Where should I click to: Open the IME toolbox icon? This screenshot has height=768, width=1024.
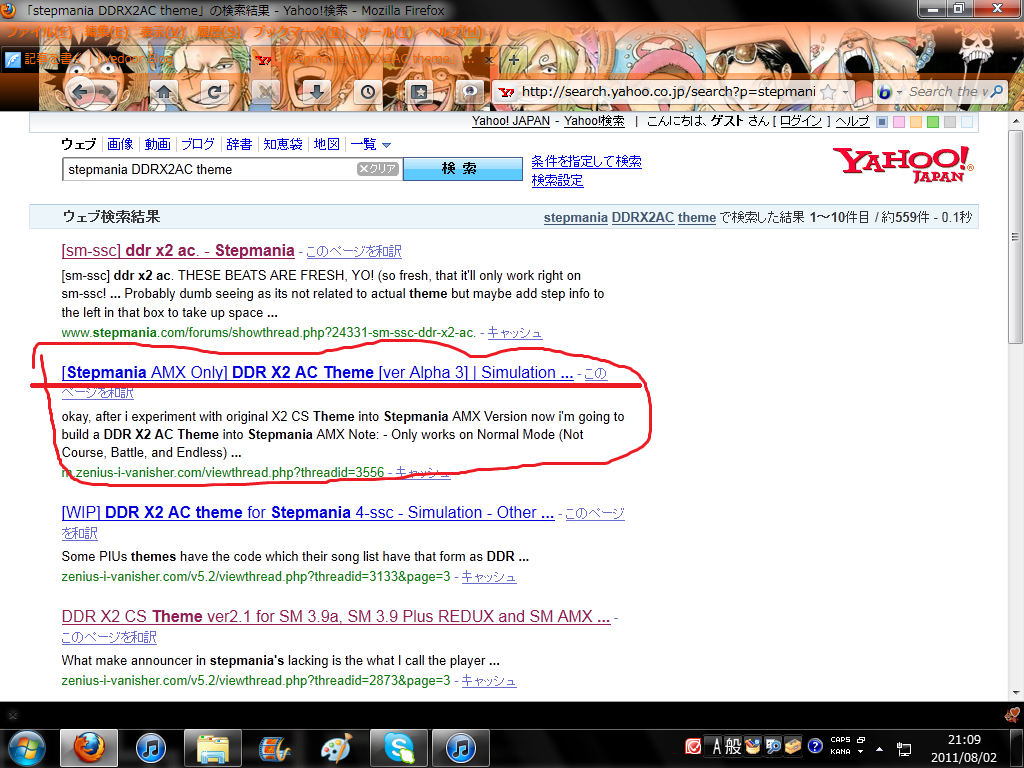coord(793,746)
